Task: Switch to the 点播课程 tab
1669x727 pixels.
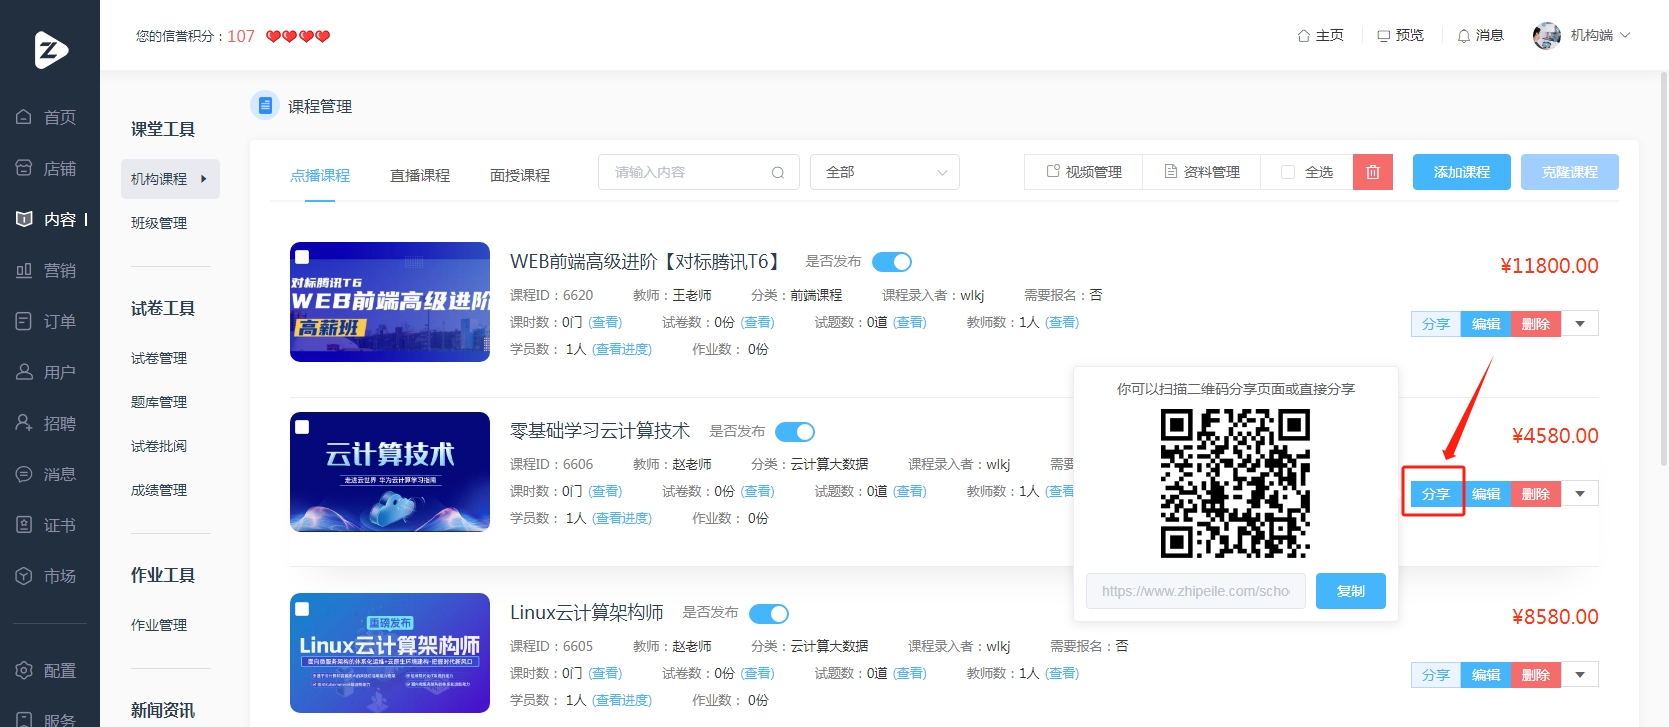Action: (320, 175)
